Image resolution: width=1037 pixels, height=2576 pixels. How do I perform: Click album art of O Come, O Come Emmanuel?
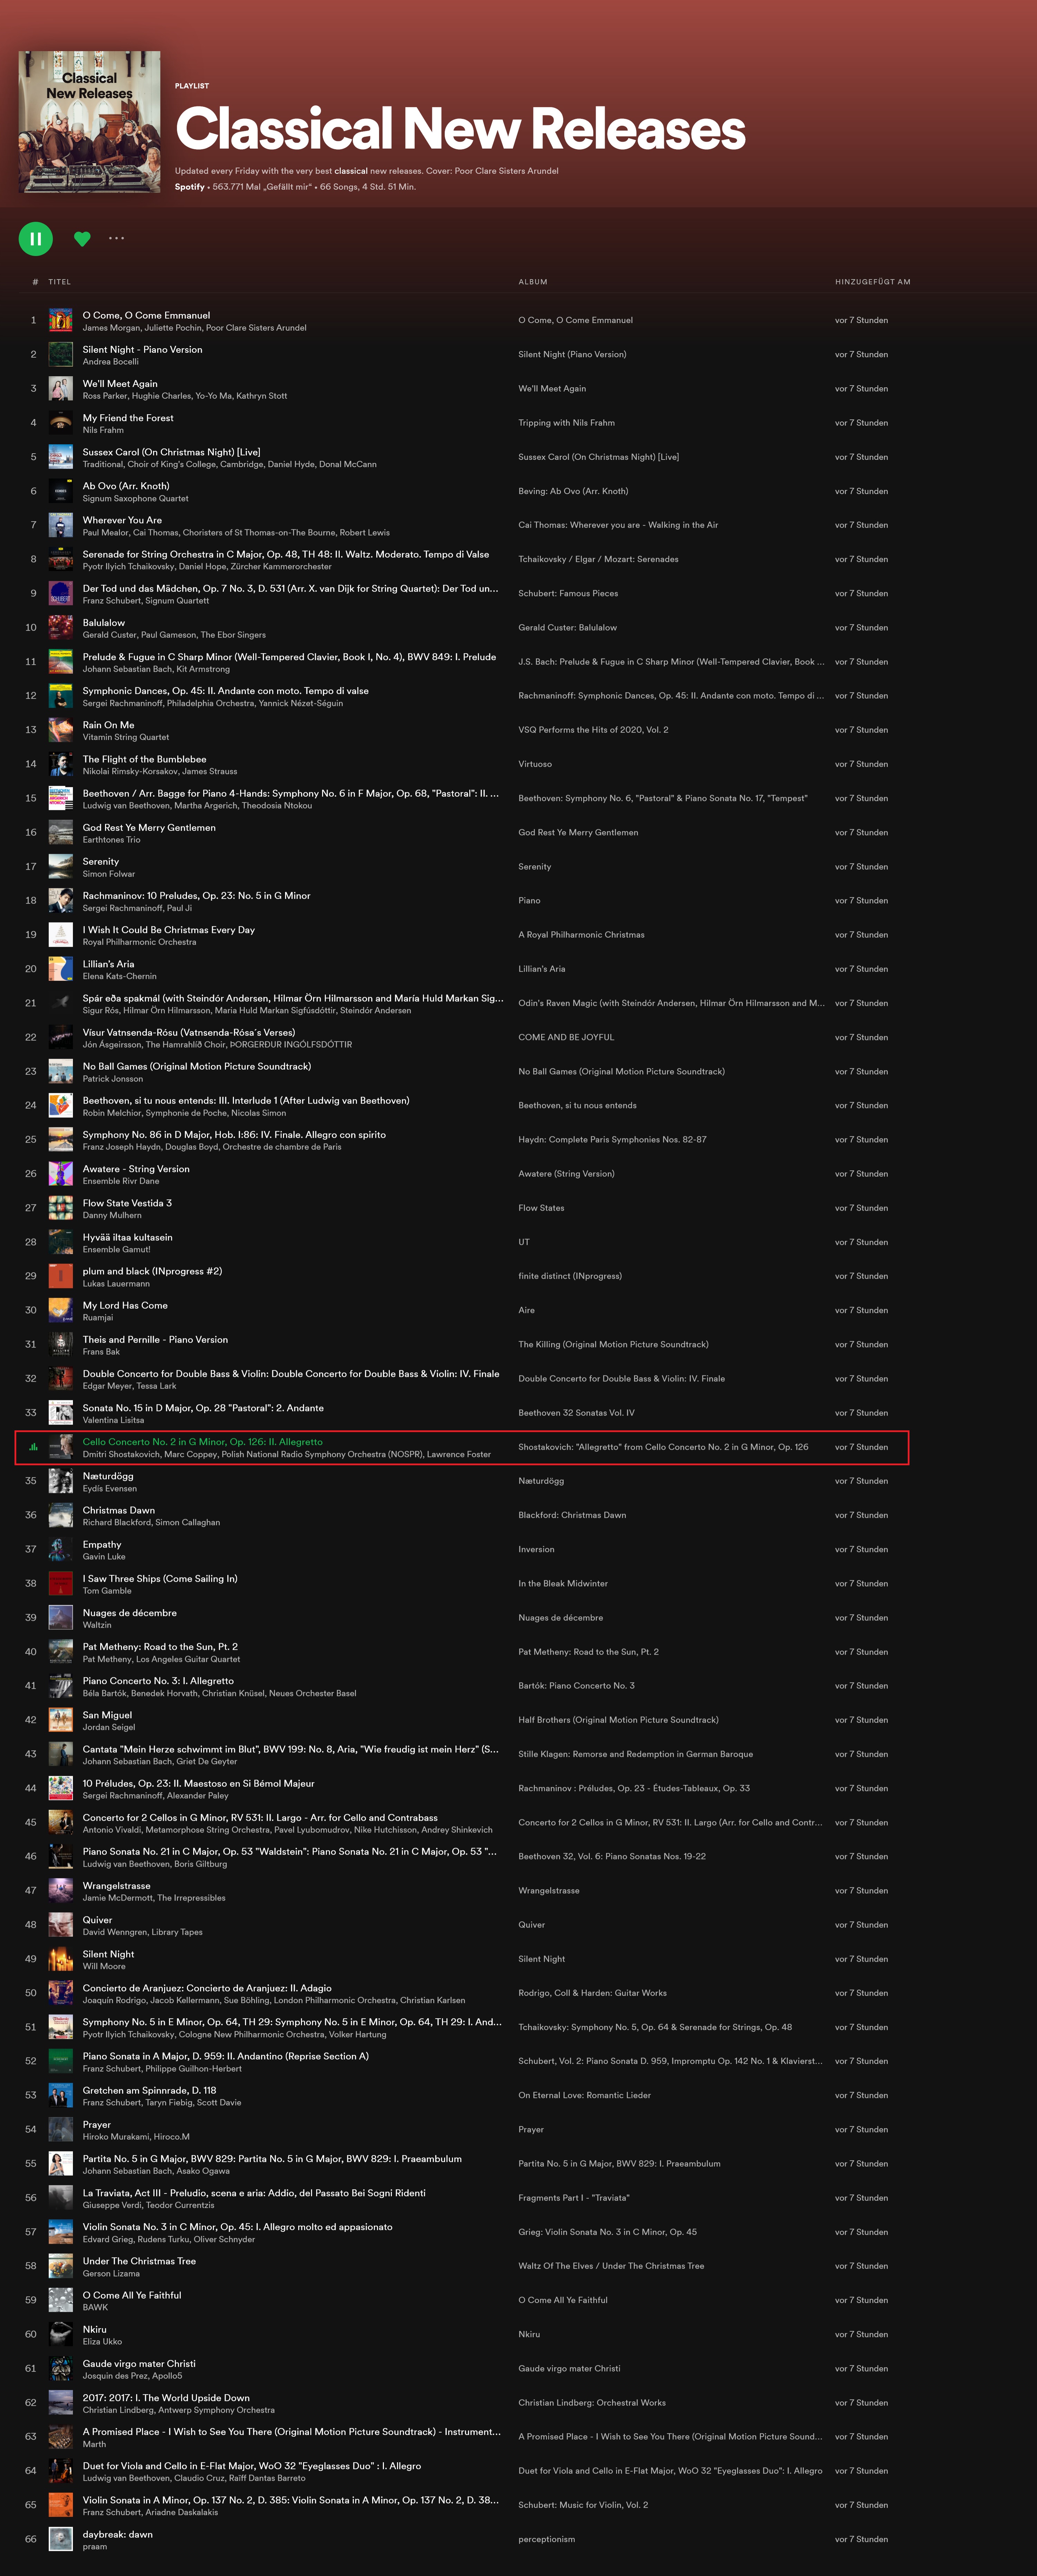click(61, 320)
